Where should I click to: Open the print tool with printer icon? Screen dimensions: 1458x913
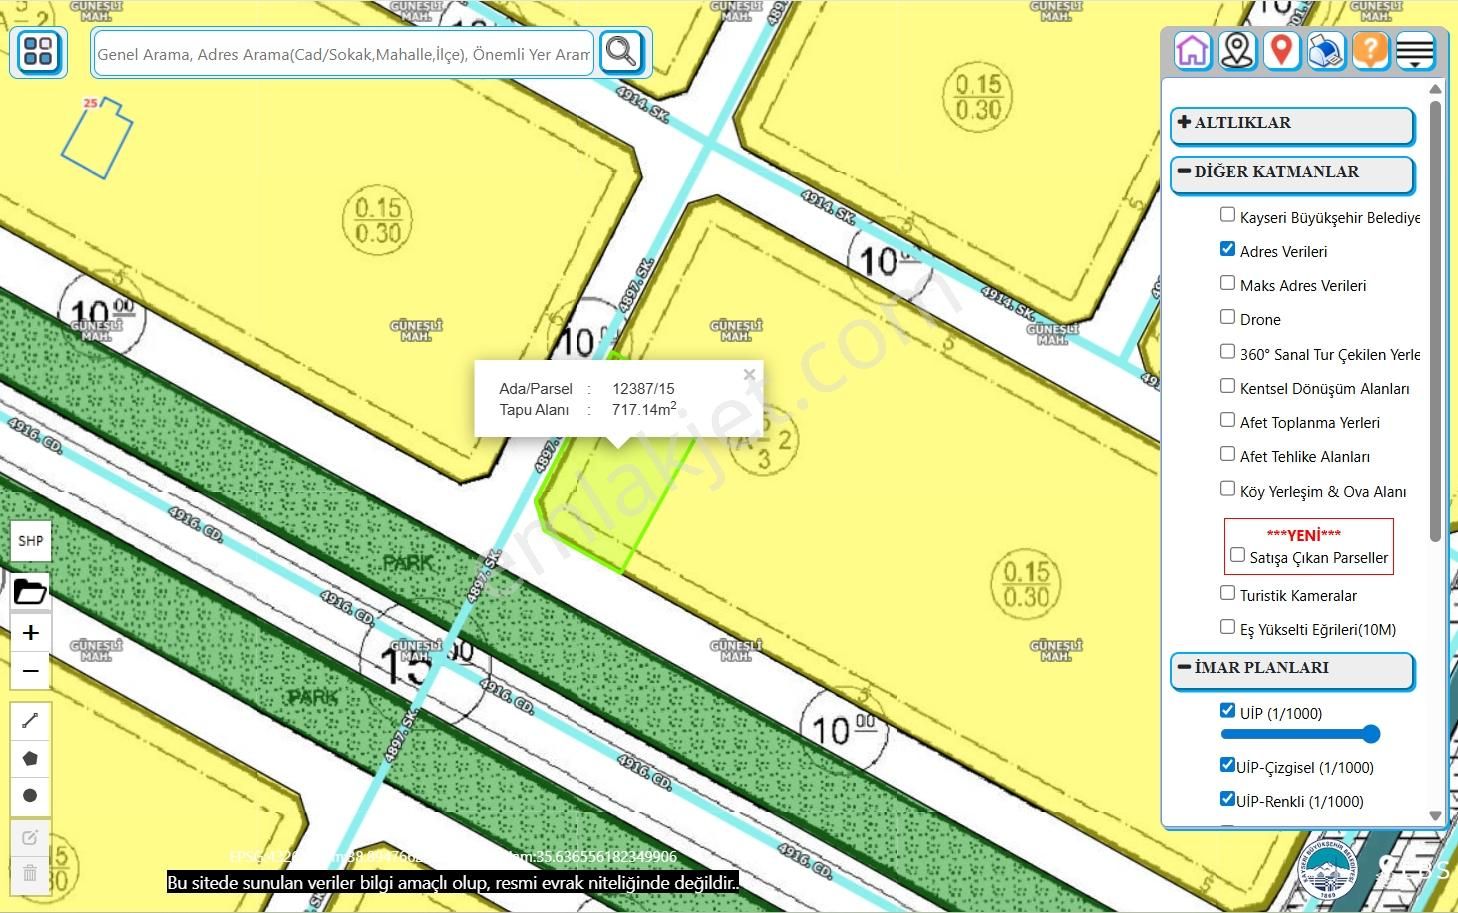click(1326, 51)
